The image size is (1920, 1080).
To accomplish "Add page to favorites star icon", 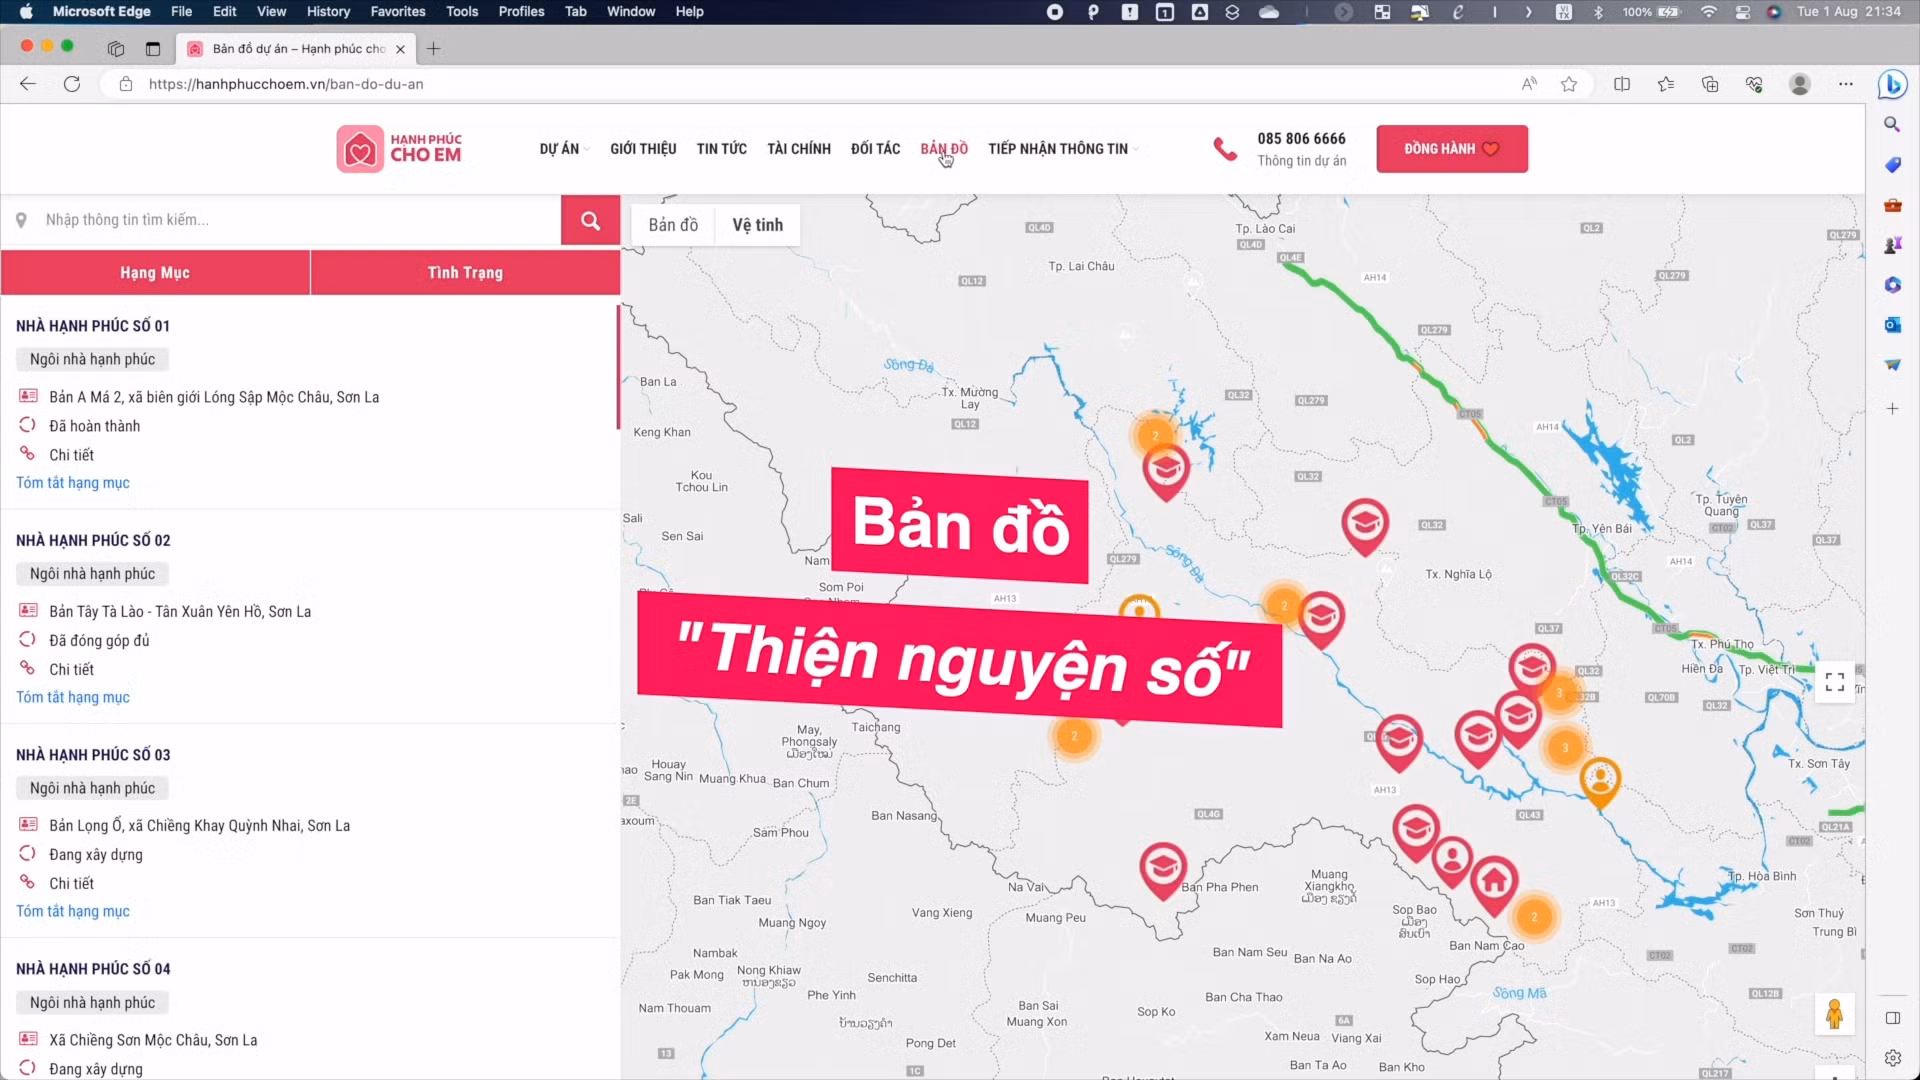I will click(1569, 84).
